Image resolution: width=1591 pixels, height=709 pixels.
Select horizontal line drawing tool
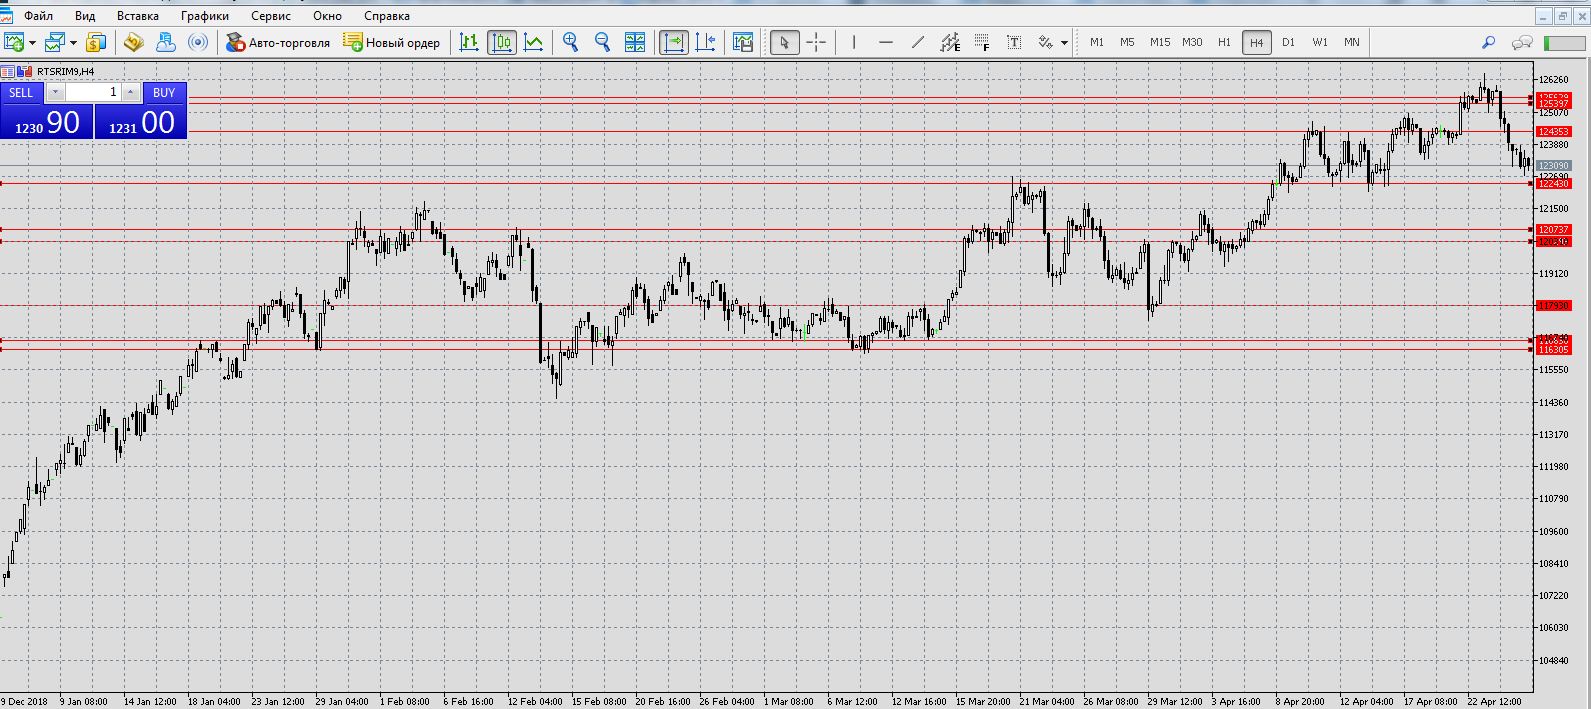(x=885, y=42)
